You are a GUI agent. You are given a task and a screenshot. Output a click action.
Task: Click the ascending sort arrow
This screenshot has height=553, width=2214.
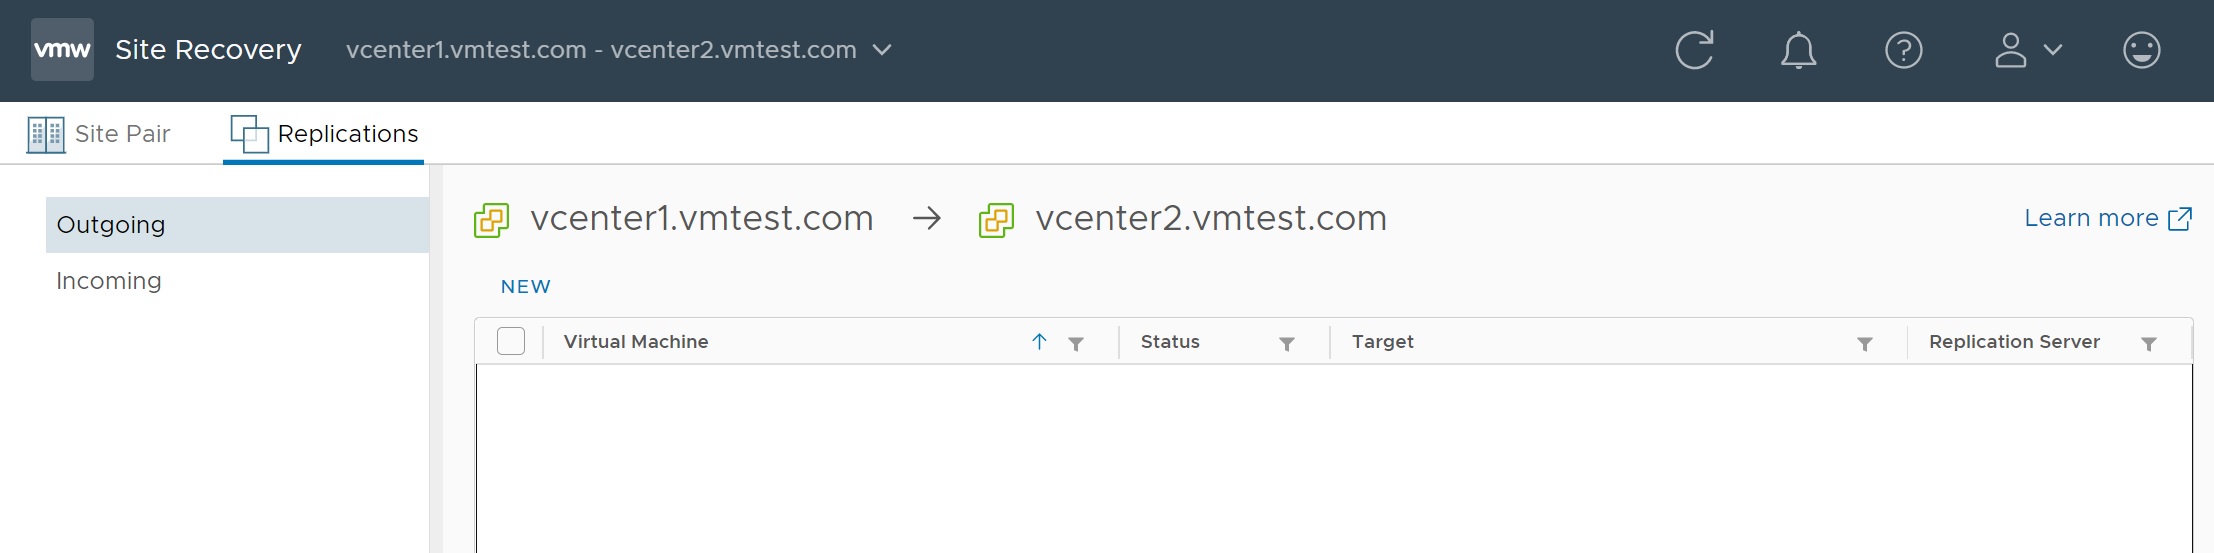[1039, 342]
